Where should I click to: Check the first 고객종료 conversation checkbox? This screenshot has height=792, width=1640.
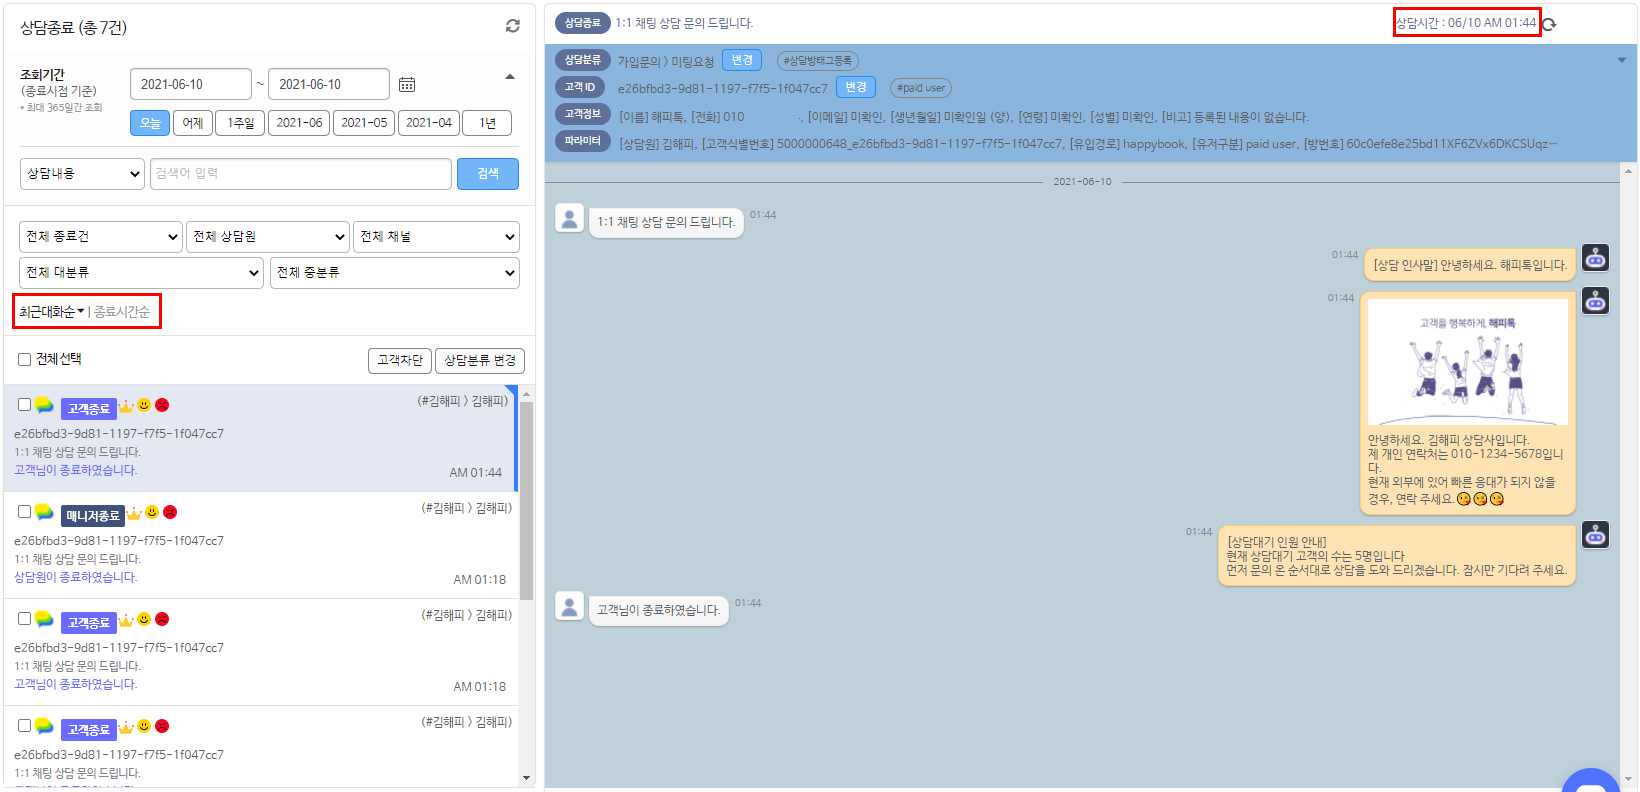pos(25,405)
